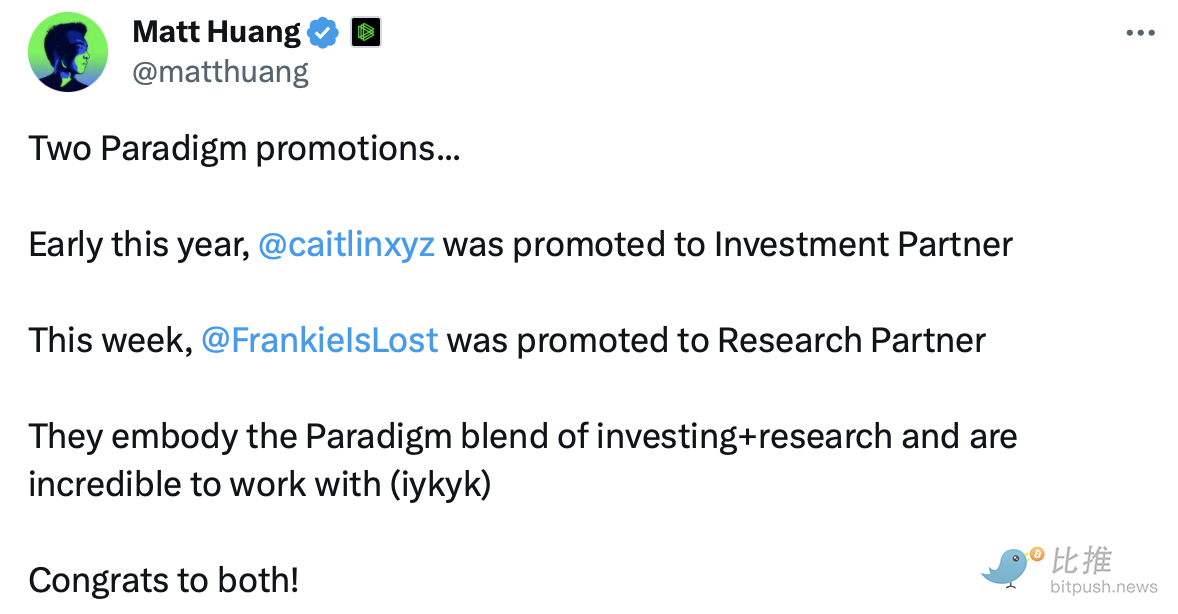The width and height of the screenshot is (1178, 614).
Task: Click the orange Bitcoin coin symbol
Action: (x=1036, y=553)
